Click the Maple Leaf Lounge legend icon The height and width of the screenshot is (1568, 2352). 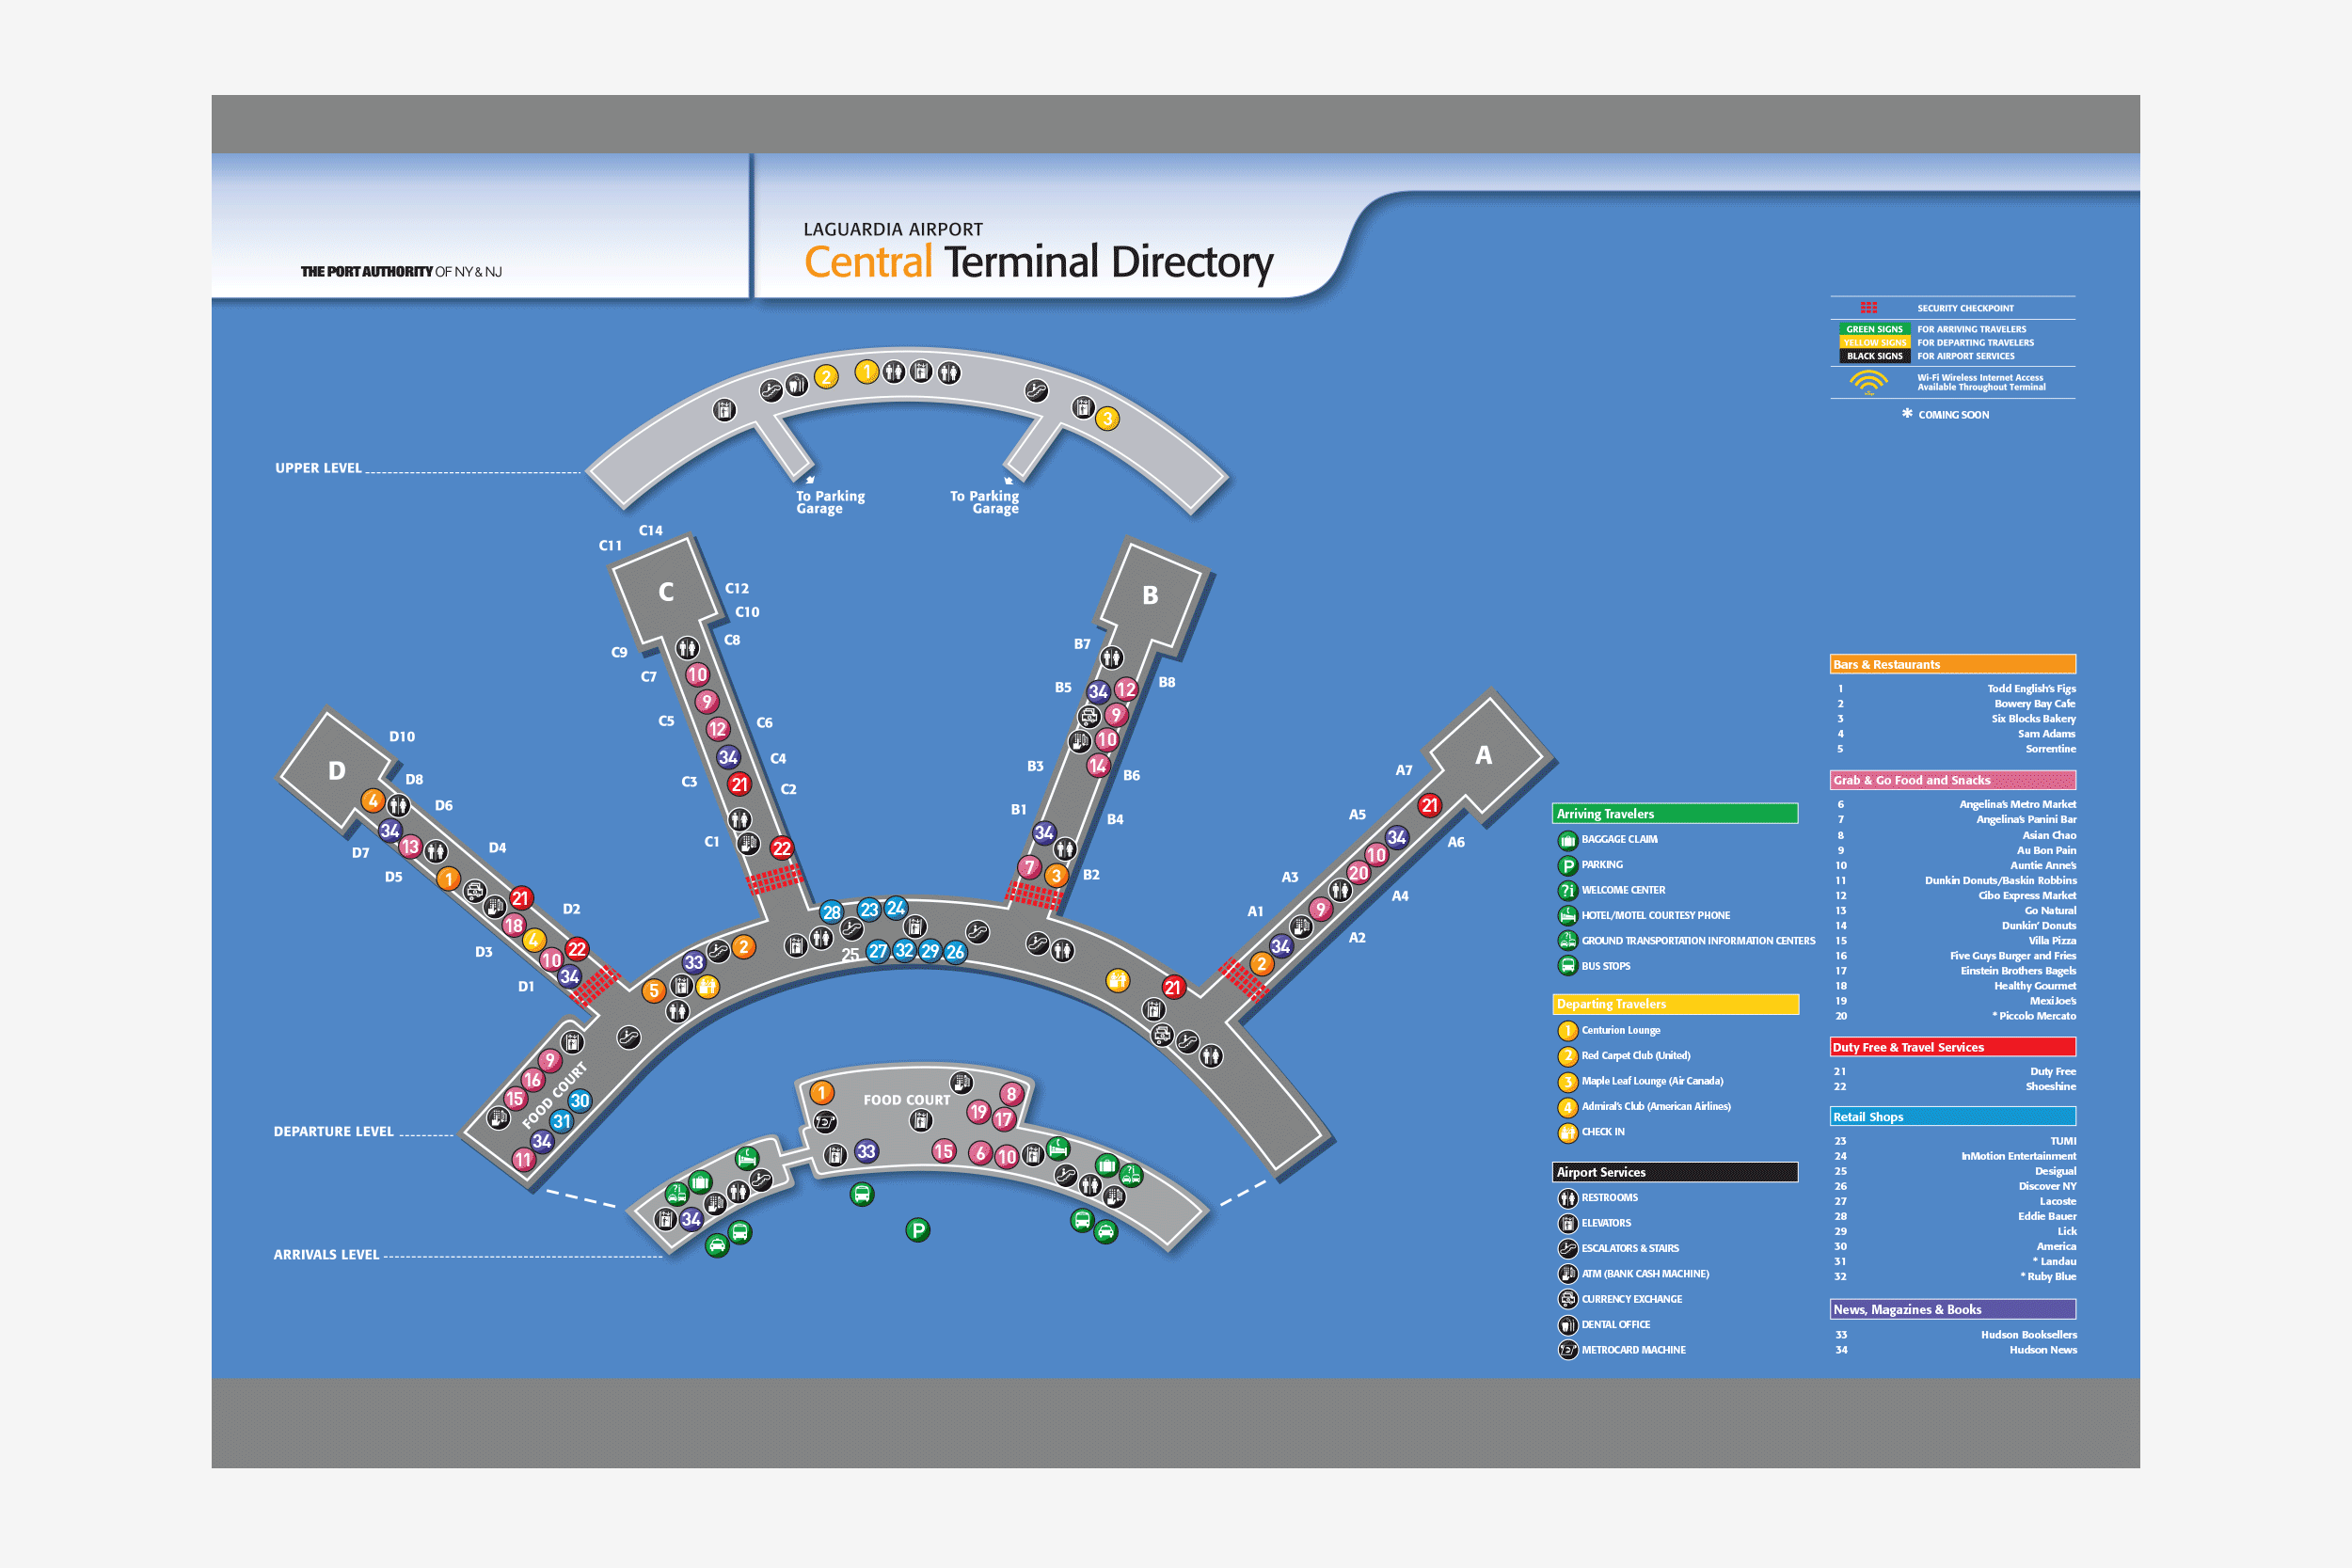pos(1567,1081)
